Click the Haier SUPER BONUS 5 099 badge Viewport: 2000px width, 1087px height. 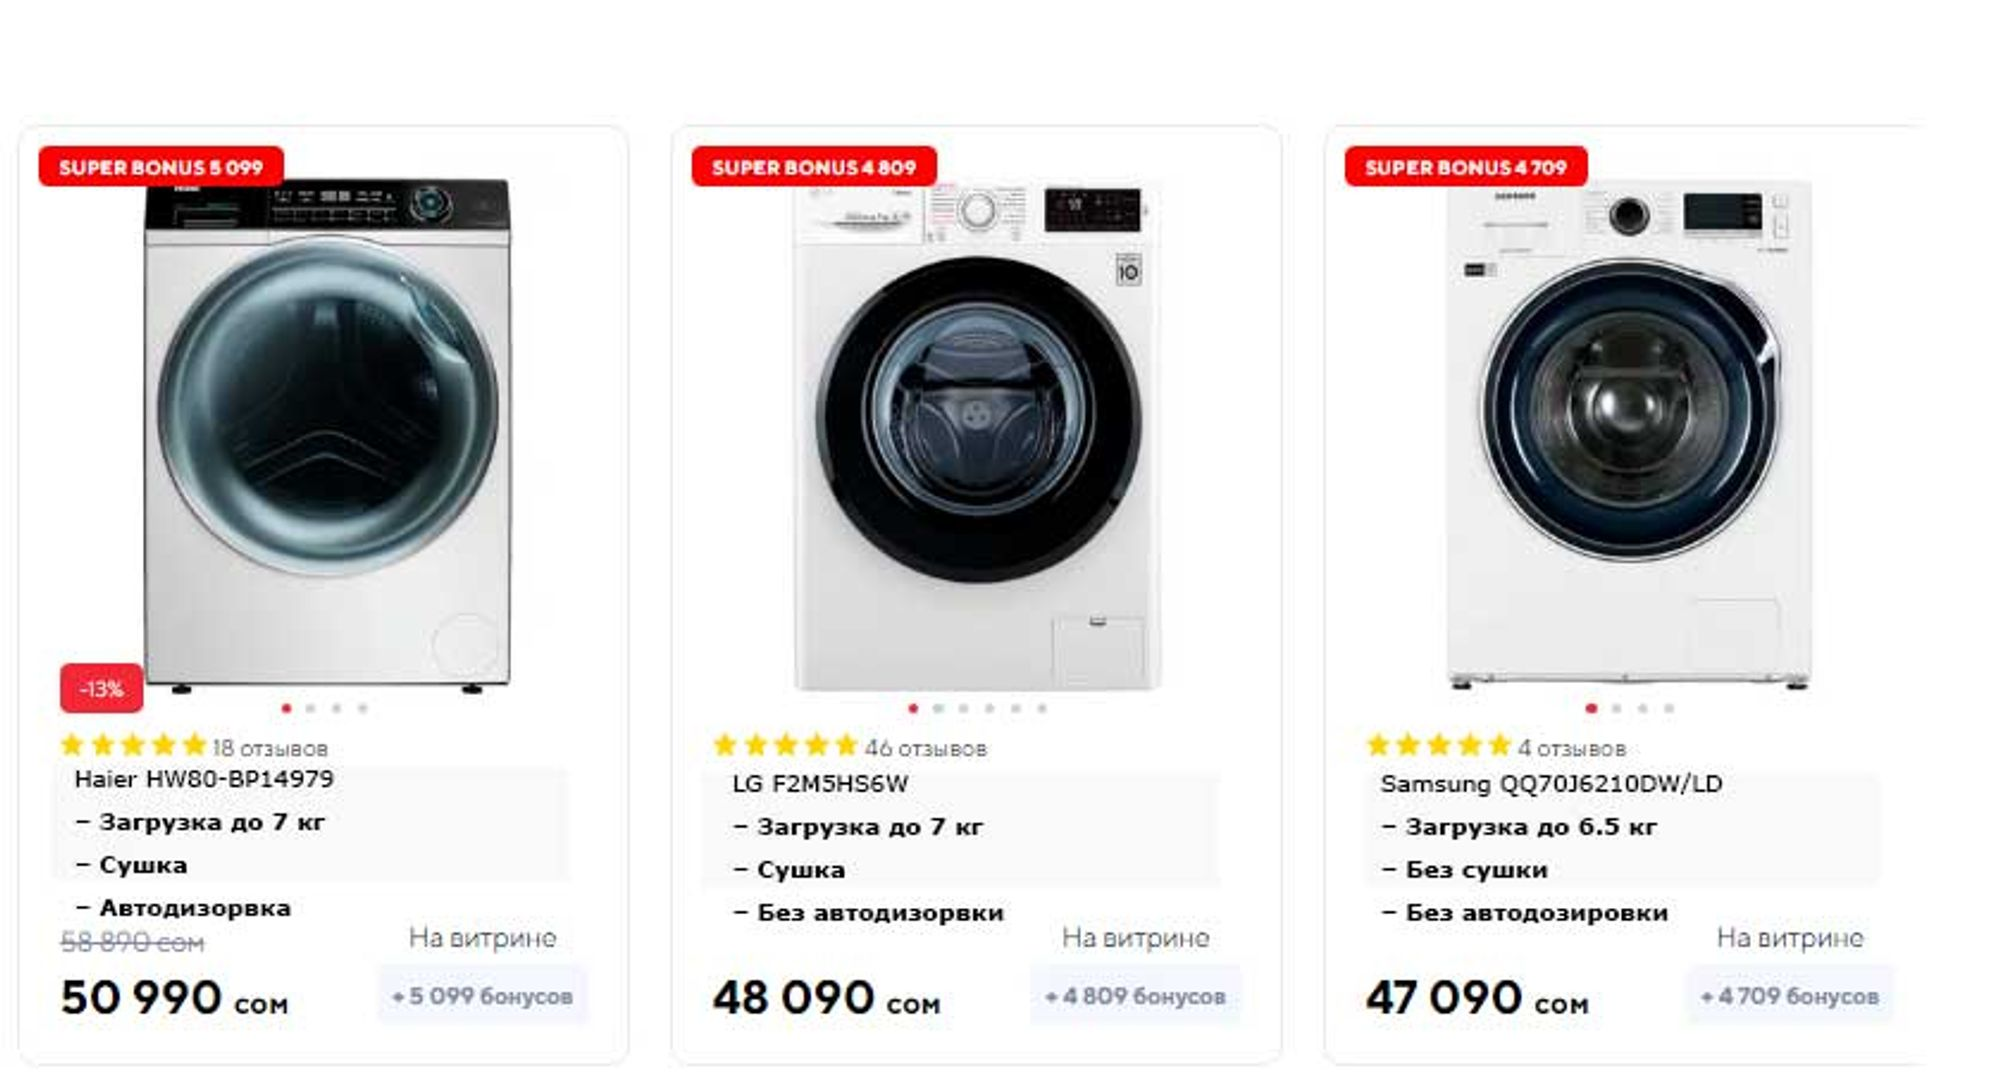pyautogui.click(x=161, y=167)
